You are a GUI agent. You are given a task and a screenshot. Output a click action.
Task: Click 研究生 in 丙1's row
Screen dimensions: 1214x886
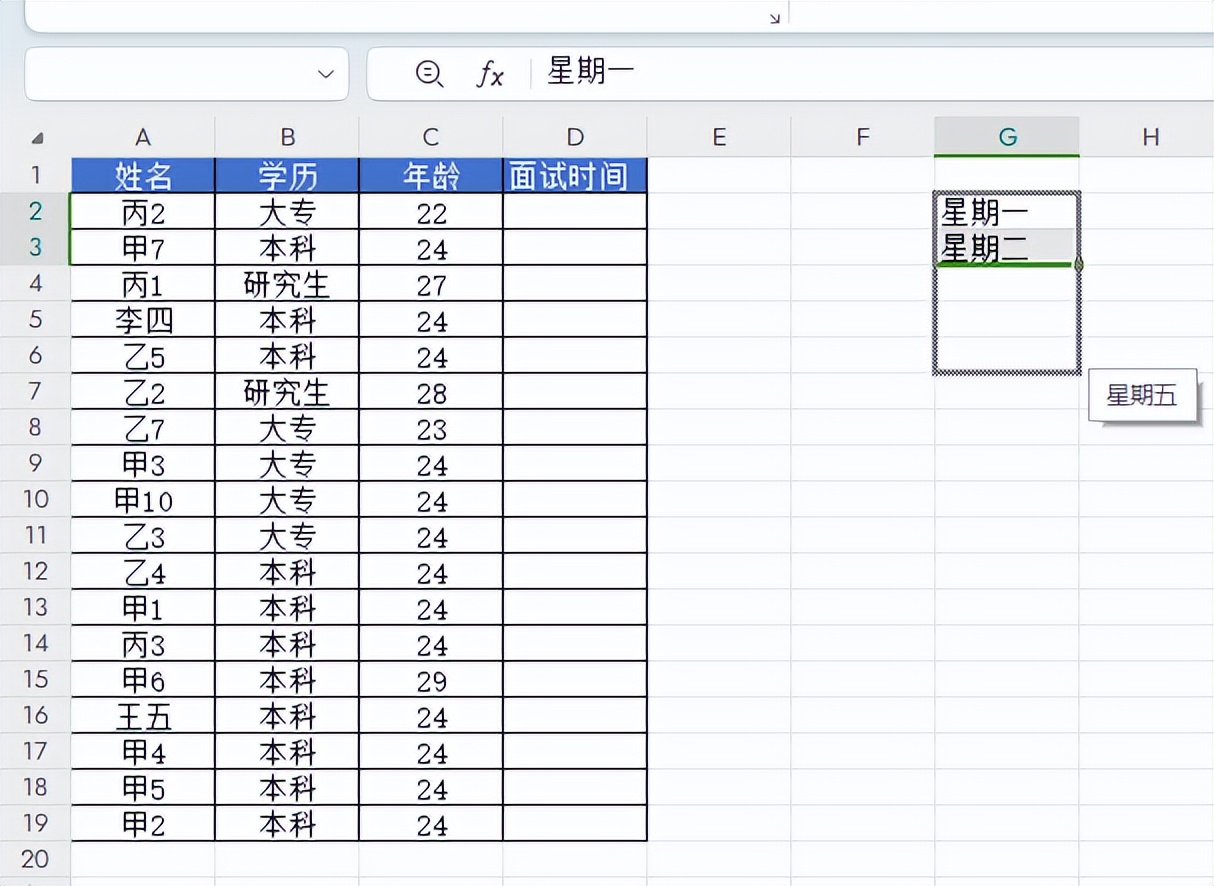[x=287, y=284]
